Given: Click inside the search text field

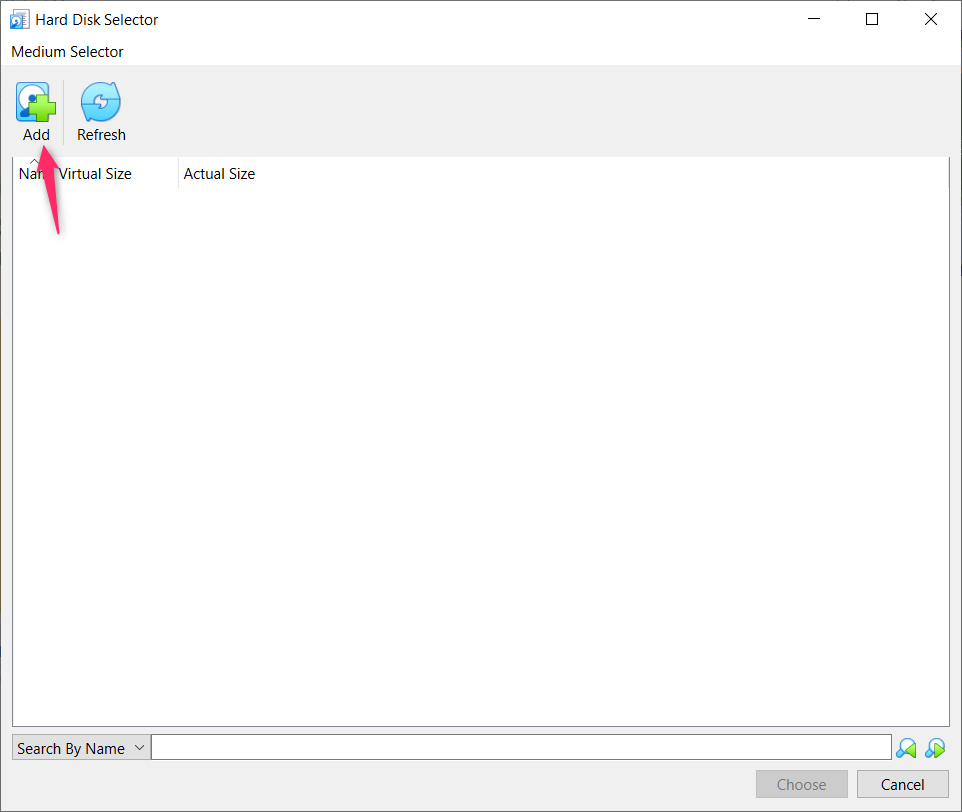Looking at the screenshot, I should click(520, 747).
